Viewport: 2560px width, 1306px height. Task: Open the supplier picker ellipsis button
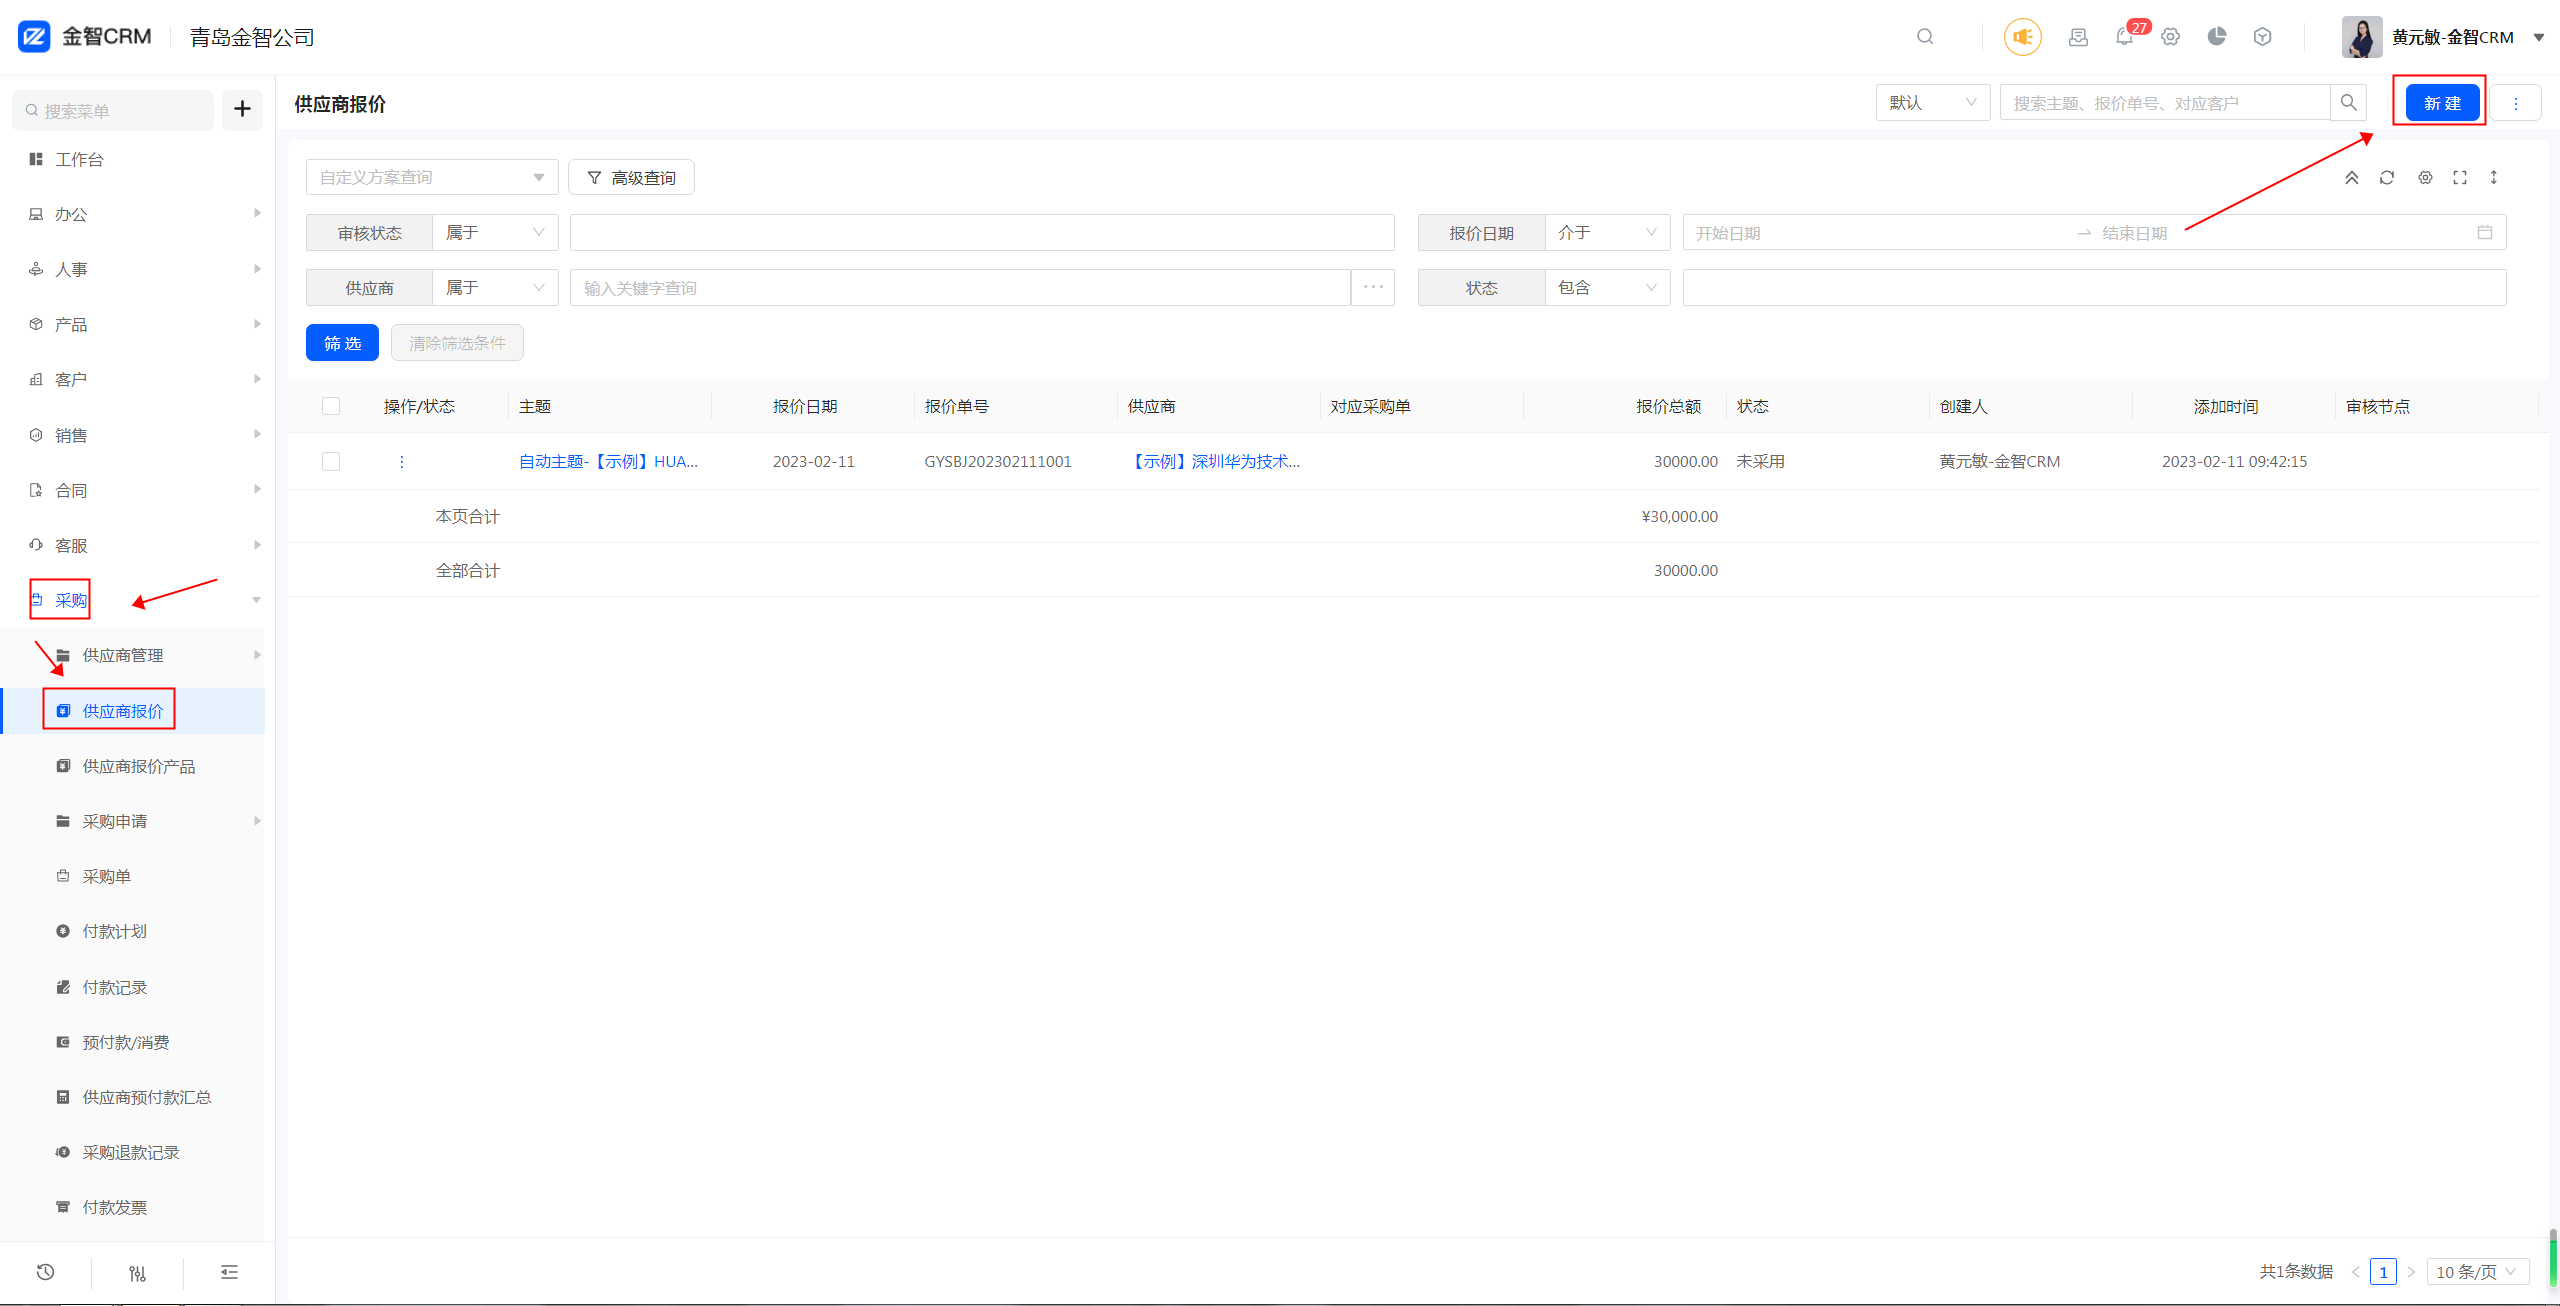click(x=1373, y=287)
